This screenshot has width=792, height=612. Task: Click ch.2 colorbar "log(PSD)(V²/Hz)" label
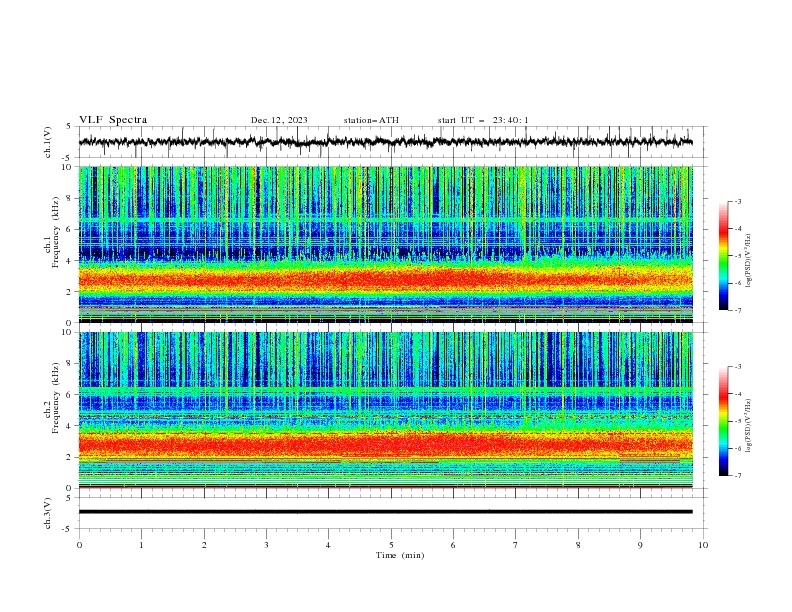coord(749,426)
